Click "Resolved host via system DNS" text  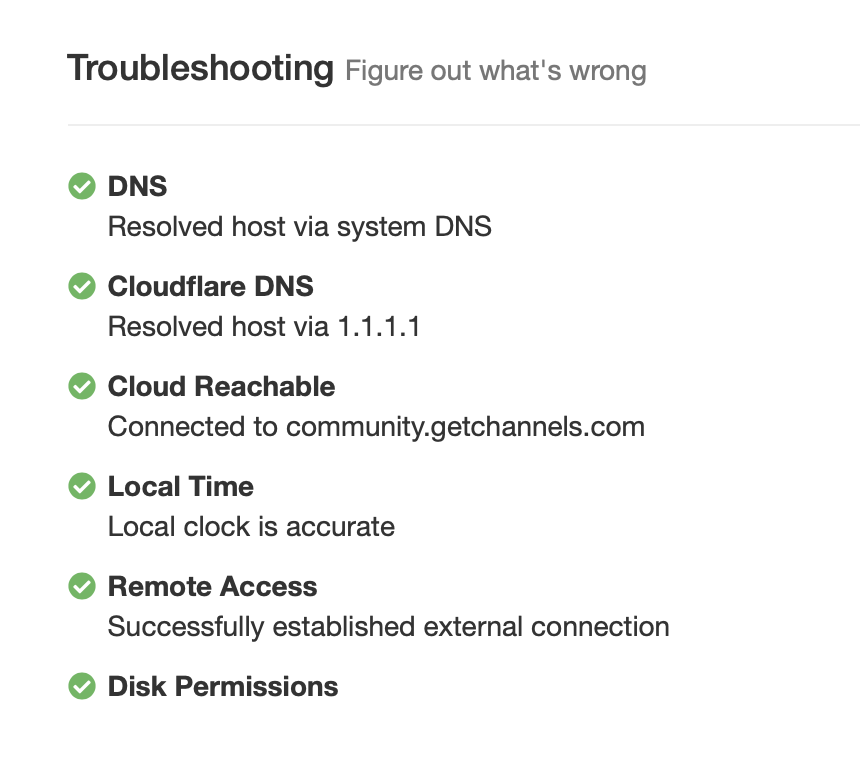[299, 227]
